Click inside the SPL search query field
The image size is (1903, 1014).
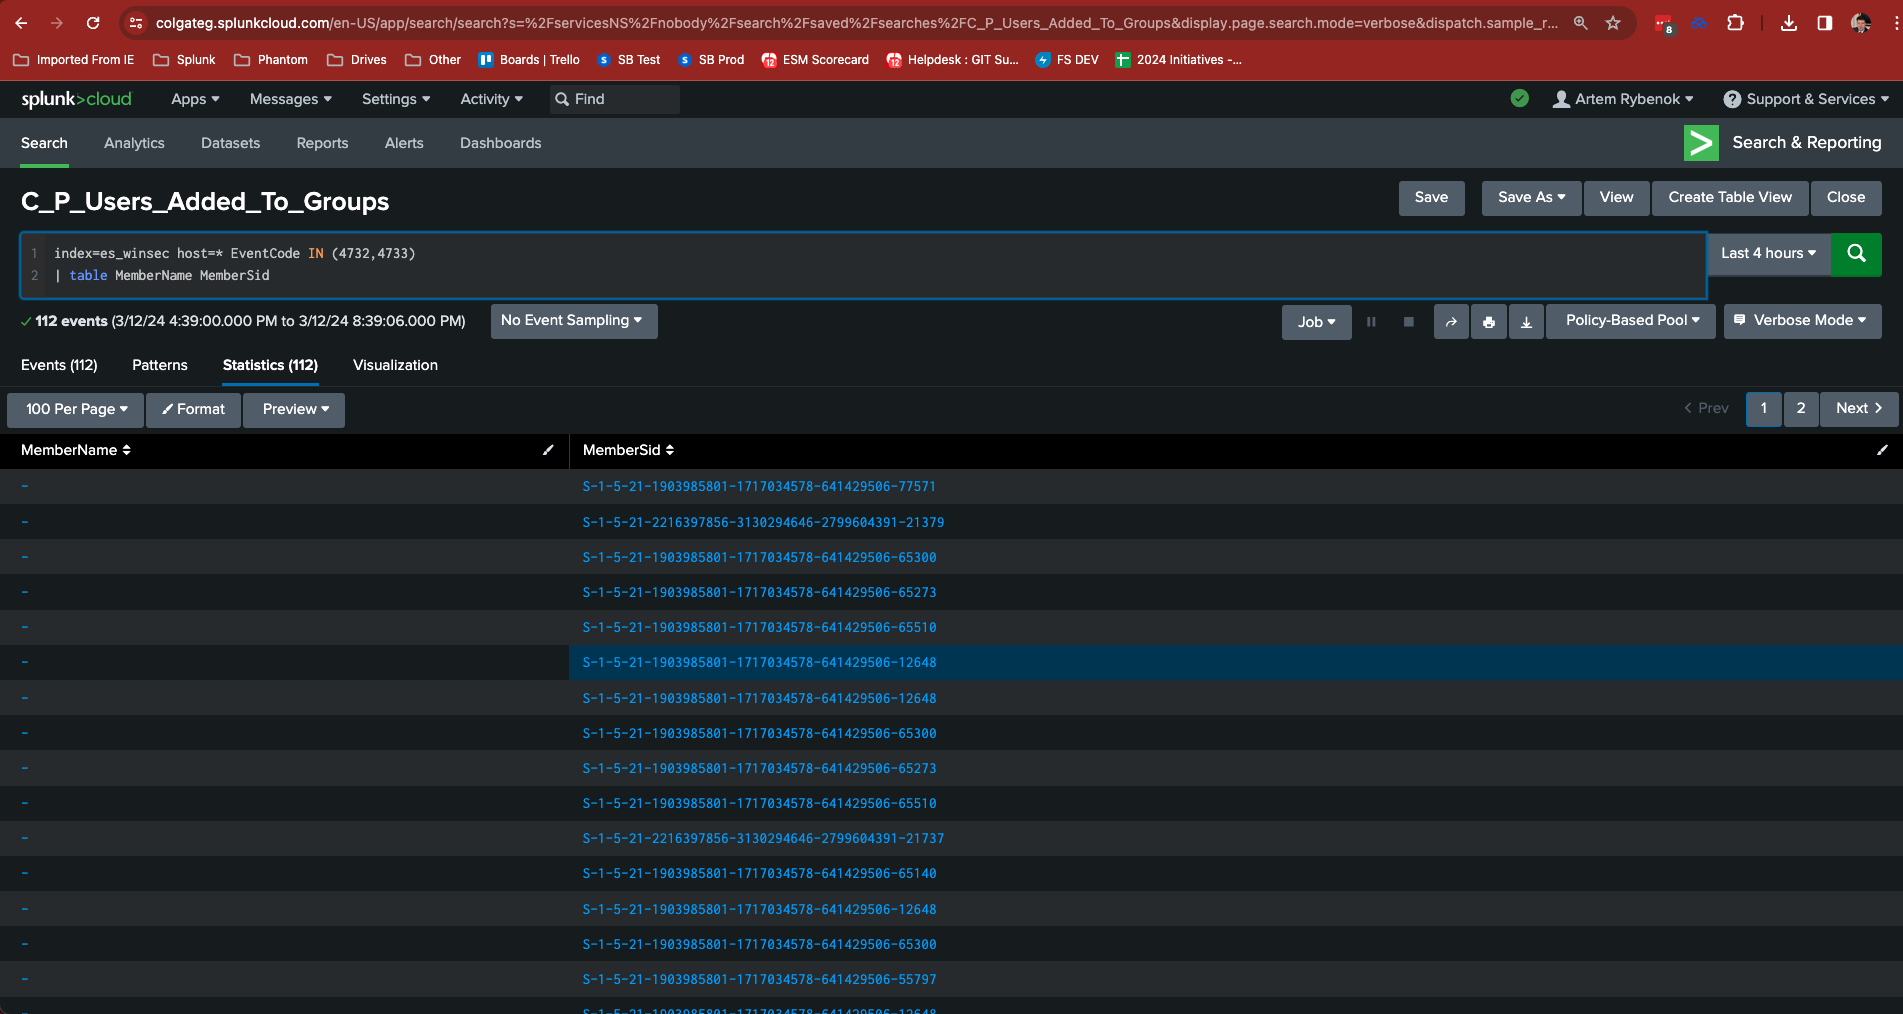600,264
